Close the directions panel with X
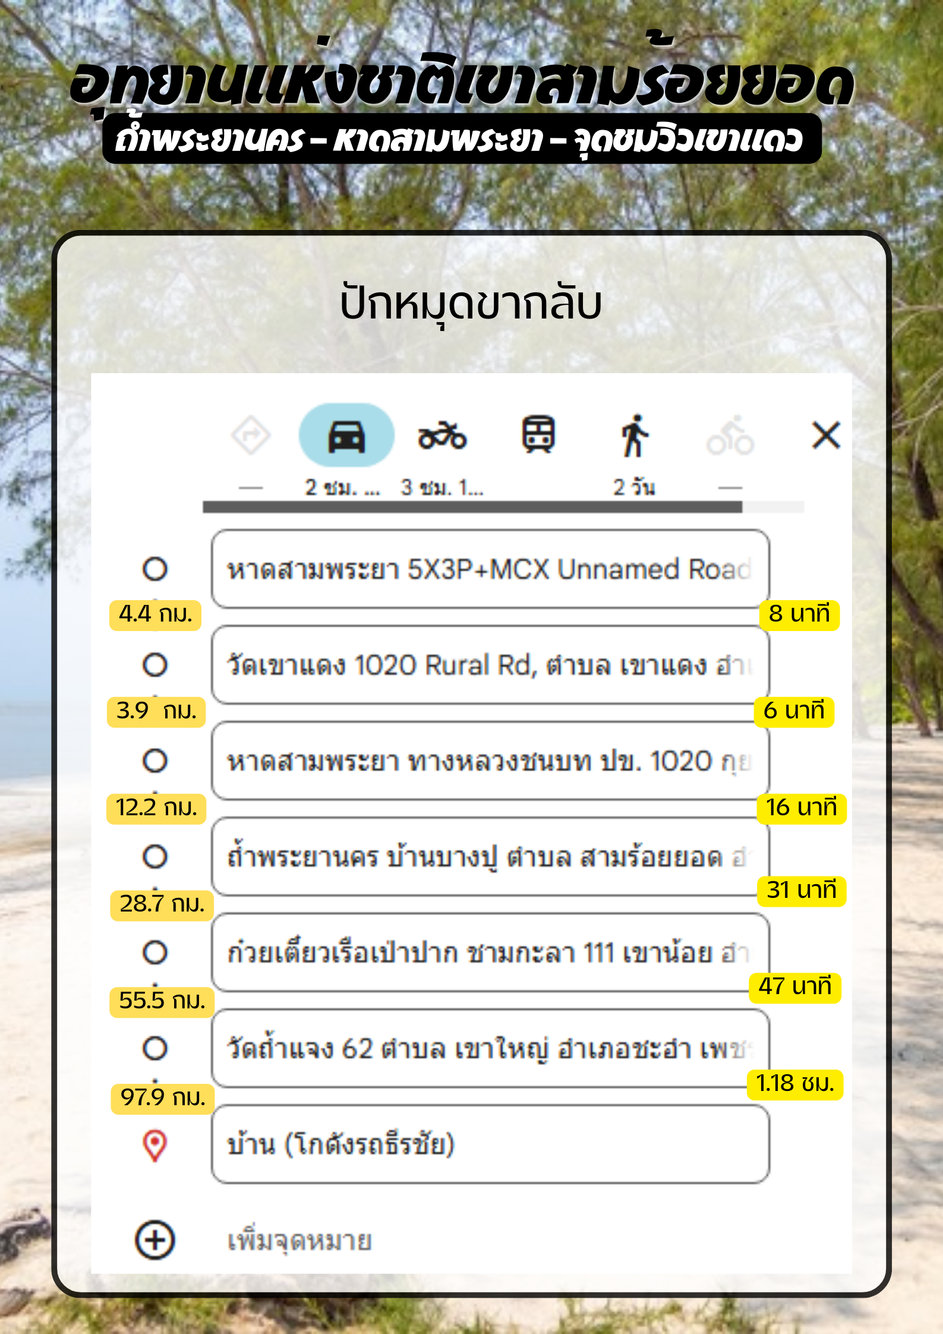Image resolution: width=943 pixels, height=1334 pixels. coord(826,435)
